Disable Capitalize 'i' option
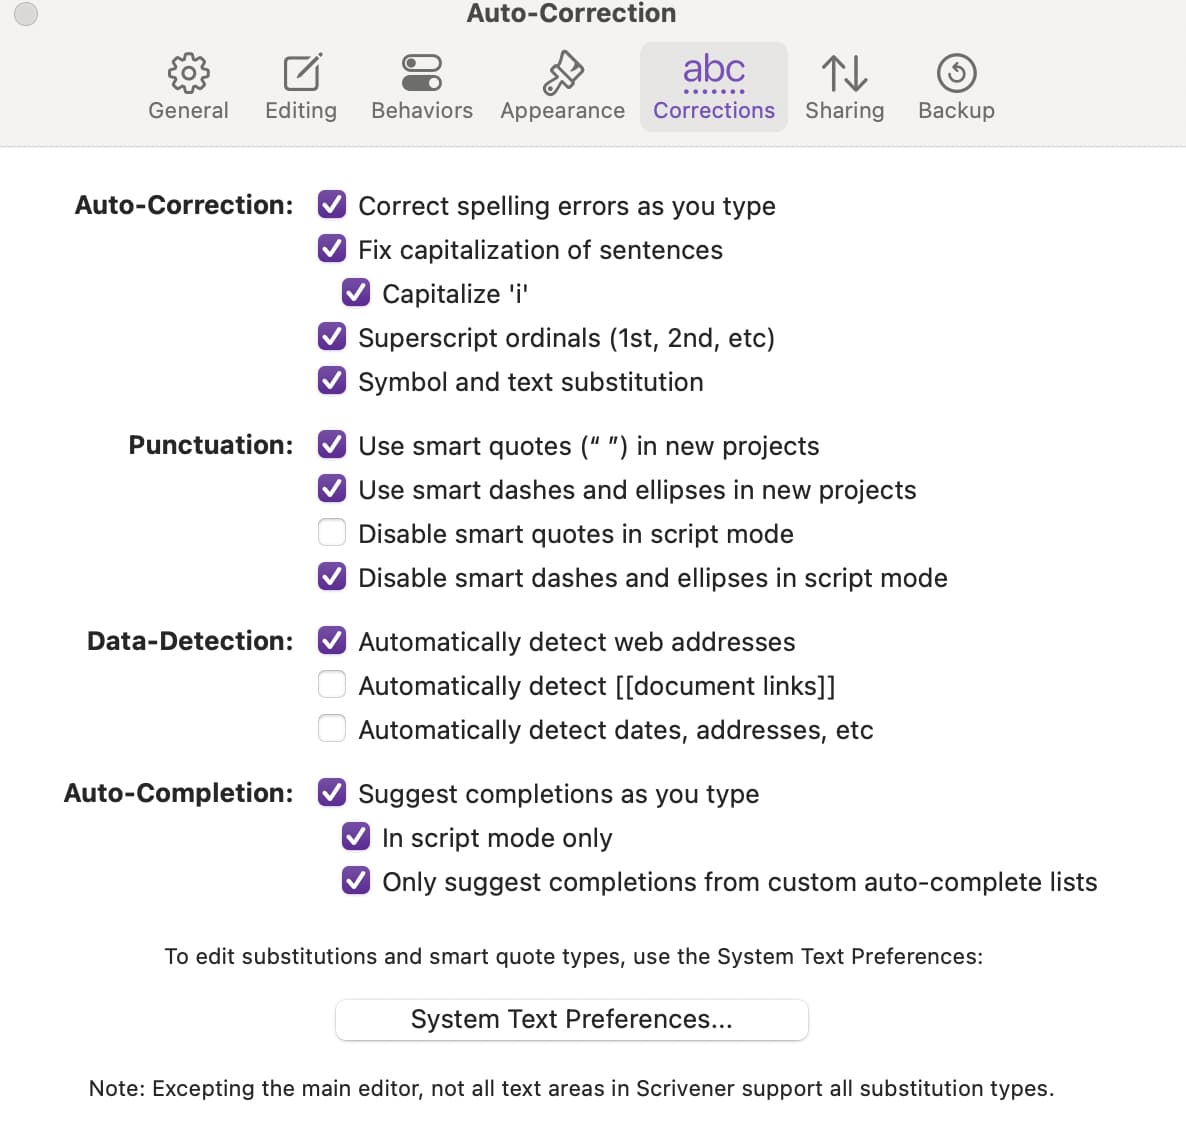1186x1130 pixels. (x=356, y=292)
